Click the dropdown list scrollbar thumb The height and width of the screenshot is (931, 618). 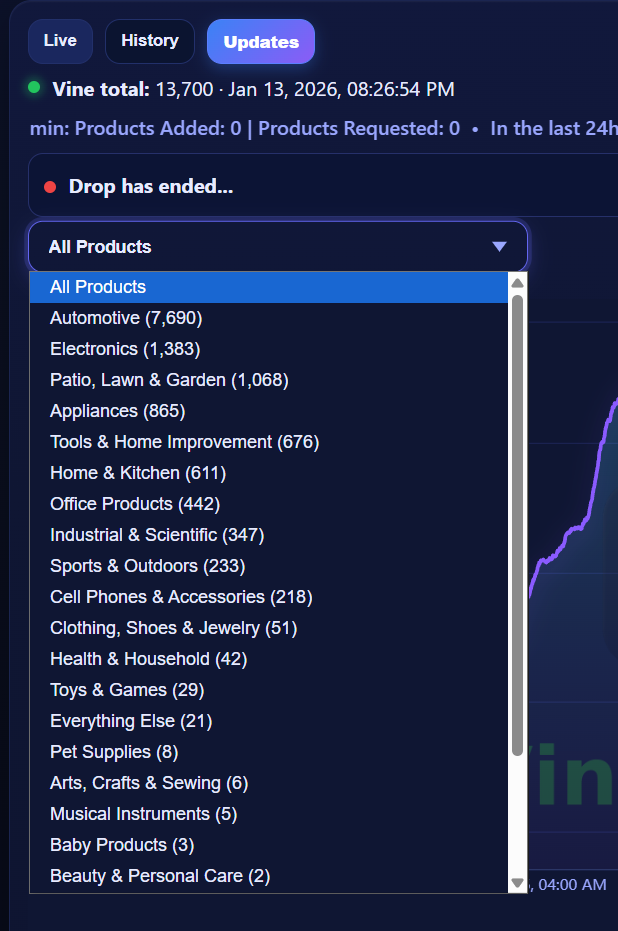517,525
